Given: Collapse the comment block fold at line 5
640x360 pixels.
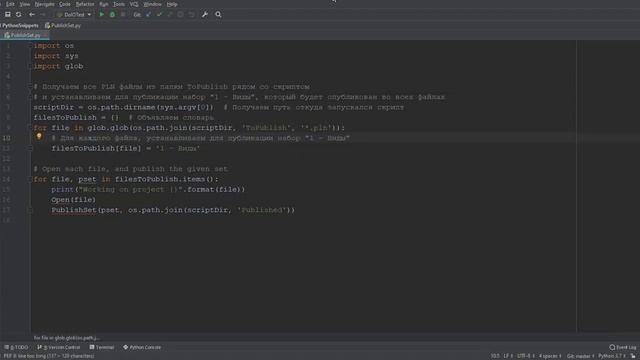Looking at the screenshot, I should pyautogui.click(x=30, y=87).
